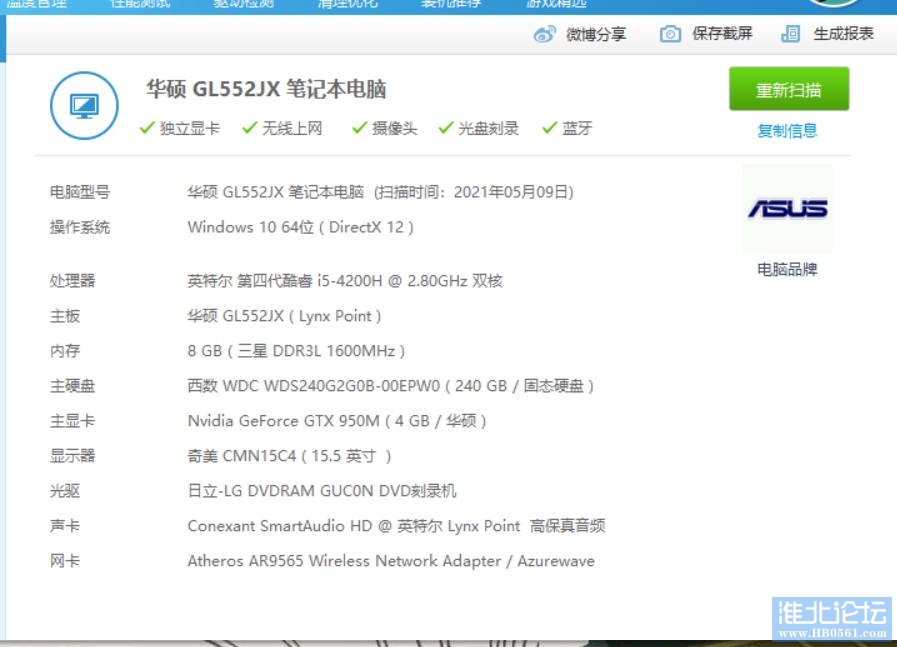This screenshot has width=897, height=647.
Task: Click the 独立显卡 checkmark feature
Action: tap(180, 128)
